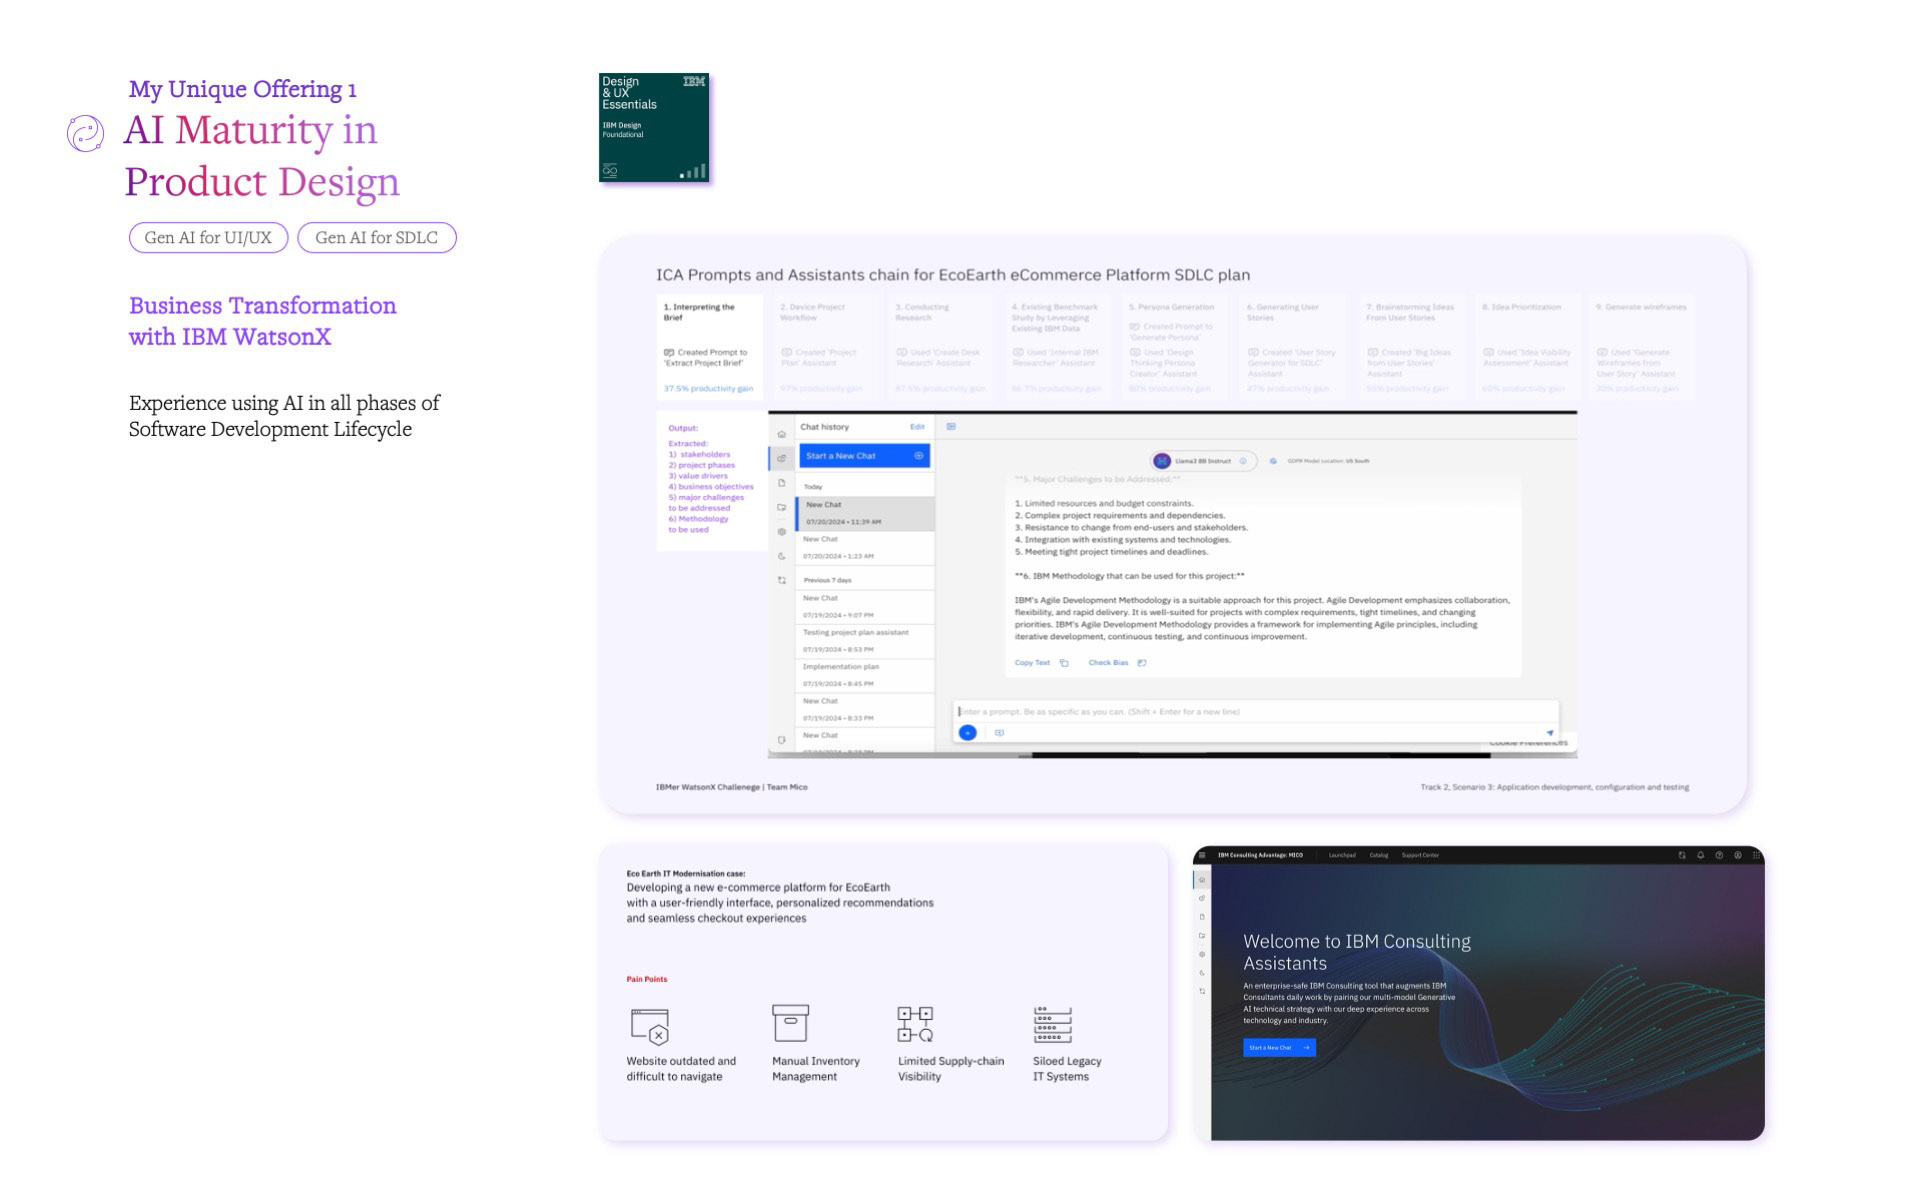1920x1188 pixels.
Task: Select New Chat dated 07/20/2024 1:23 AM
Action: 866,547
